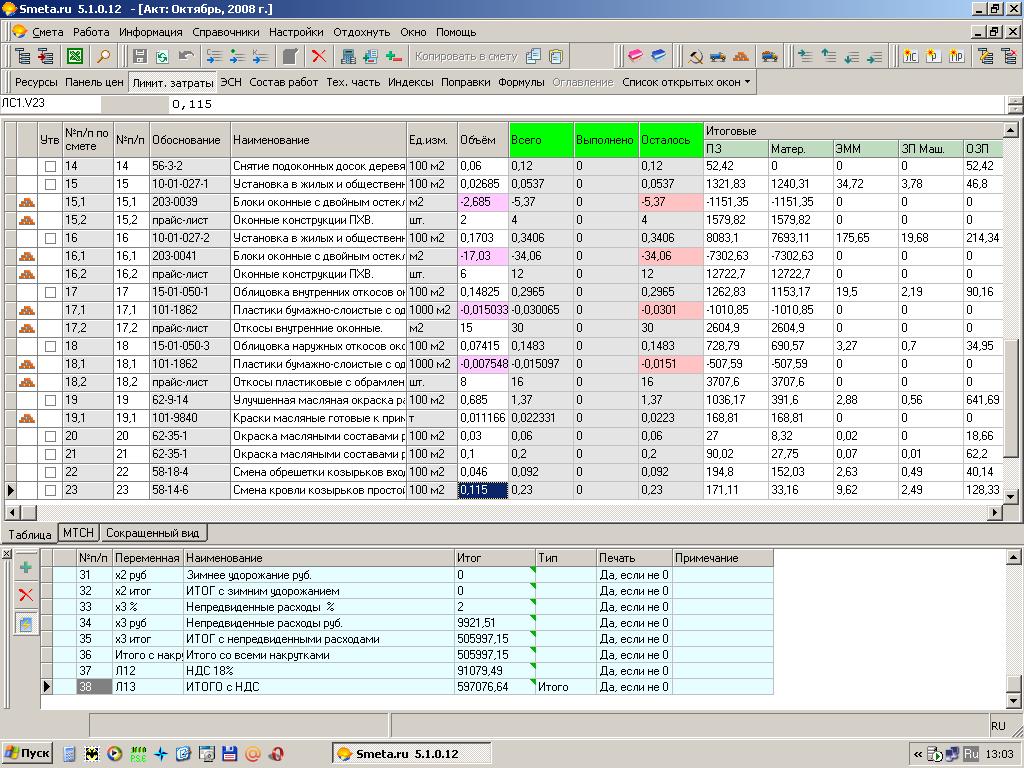
Task: Add a row with the green plus
Action: tap(25, 567)
